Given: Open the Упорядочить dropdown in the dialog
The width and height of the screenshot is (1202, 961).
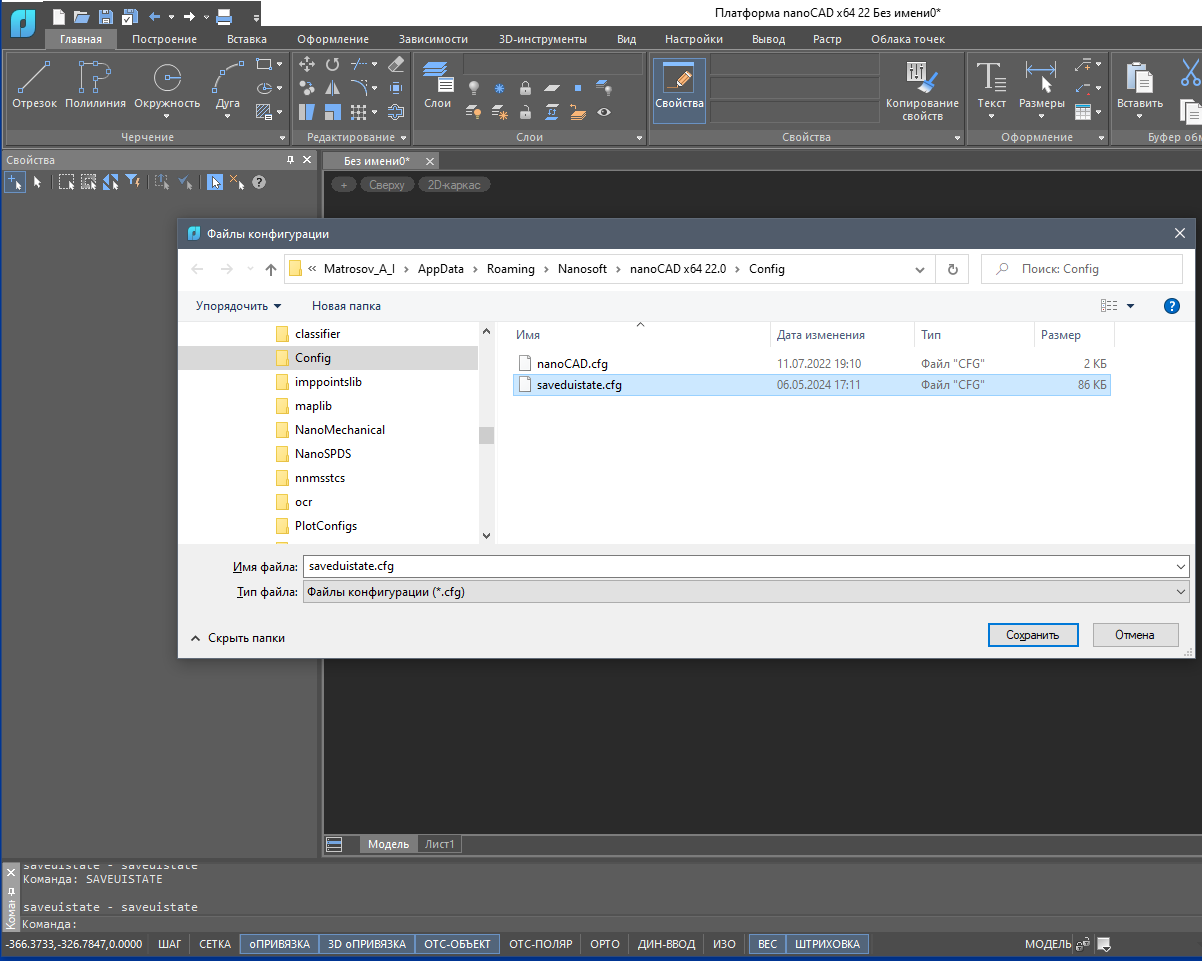Looking at the screenshot, I should coord(238,306).
